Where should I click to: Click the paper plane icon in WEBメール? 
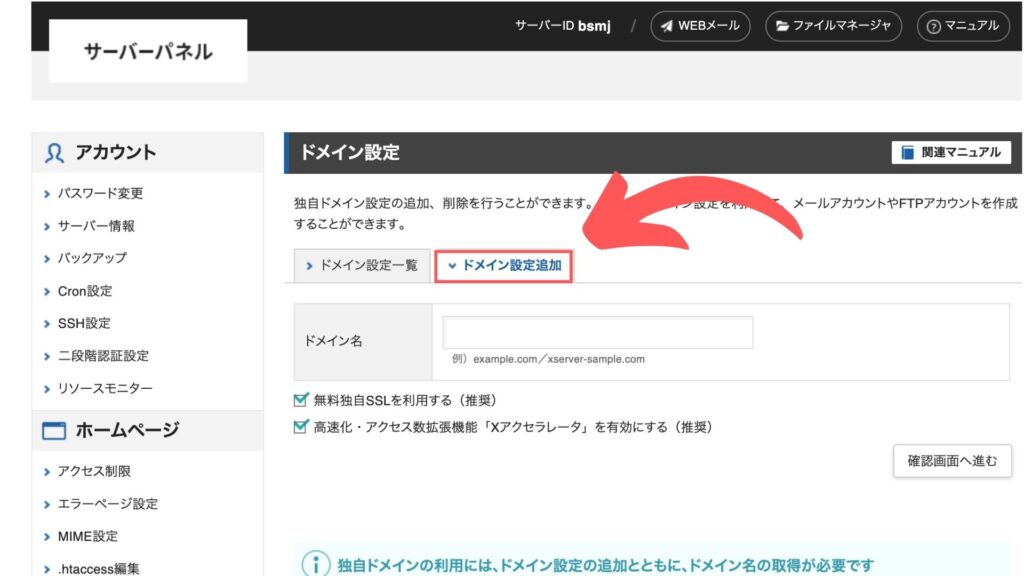(666, 26)
